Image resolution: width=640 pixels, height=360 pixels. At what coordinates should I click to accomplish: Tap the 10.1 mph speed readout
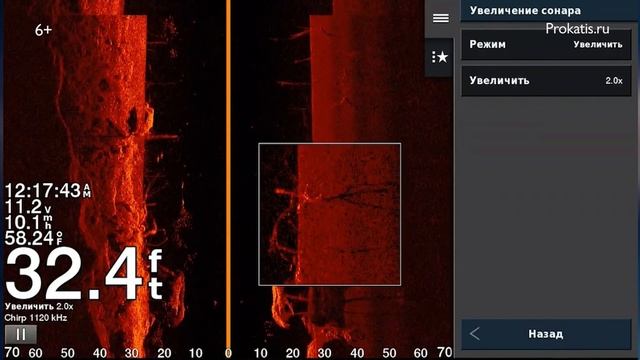[x=29, y=222]
